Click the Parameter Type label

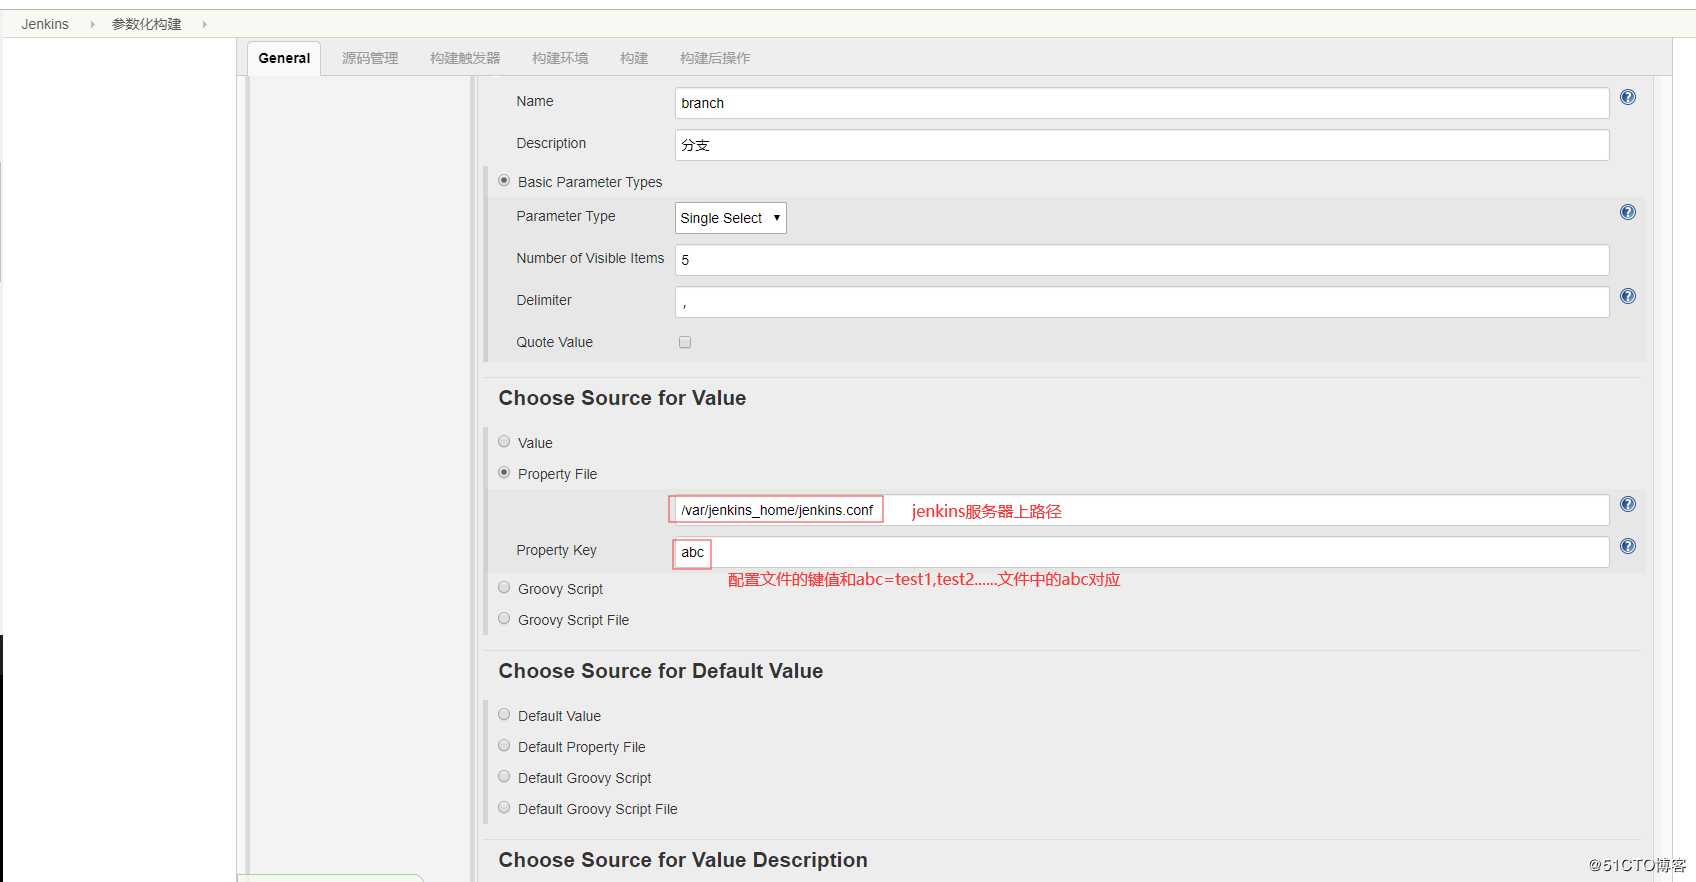(x=566, y=216)
